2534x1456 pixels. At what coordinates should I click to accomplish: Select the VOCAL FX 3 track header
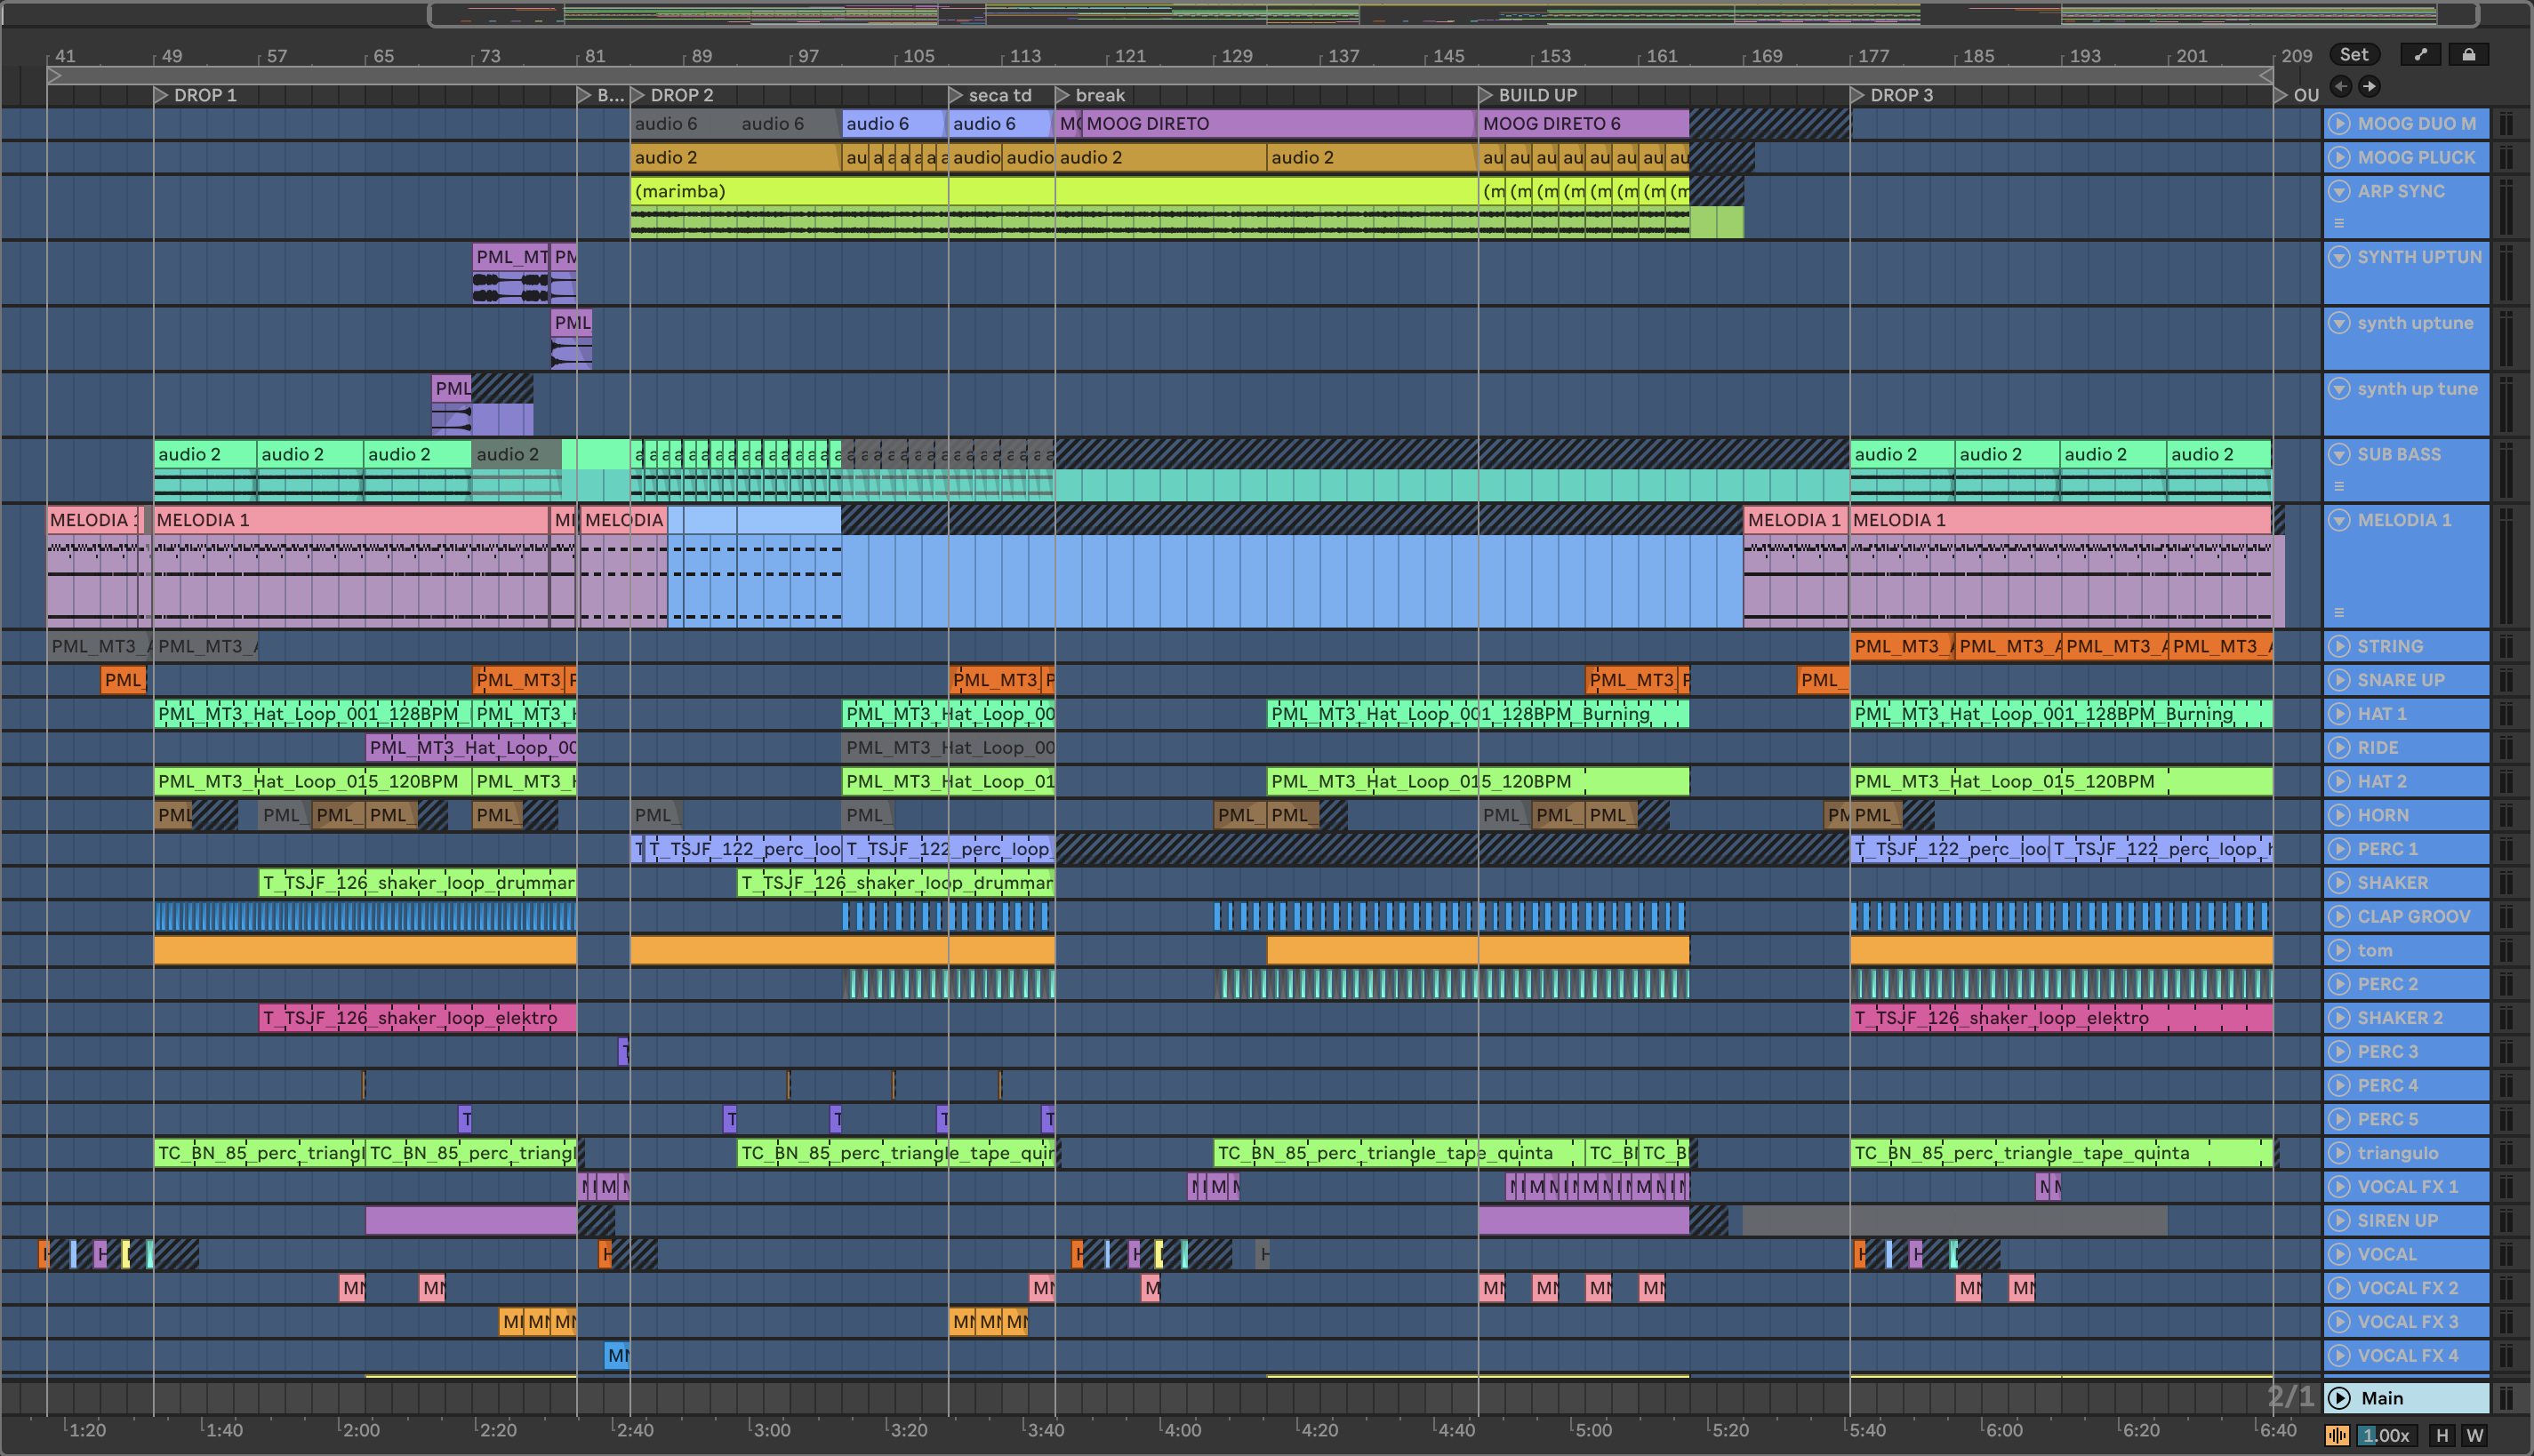2407,1322
